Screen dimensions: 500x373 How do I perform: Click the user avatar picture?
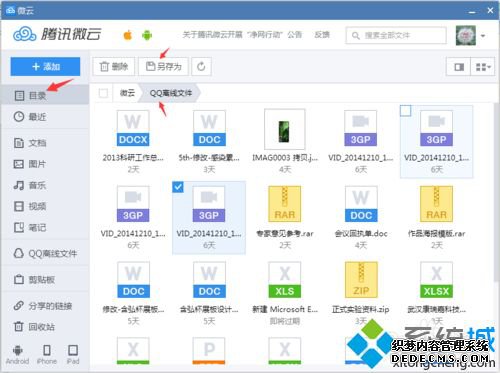tap(466, 35)
